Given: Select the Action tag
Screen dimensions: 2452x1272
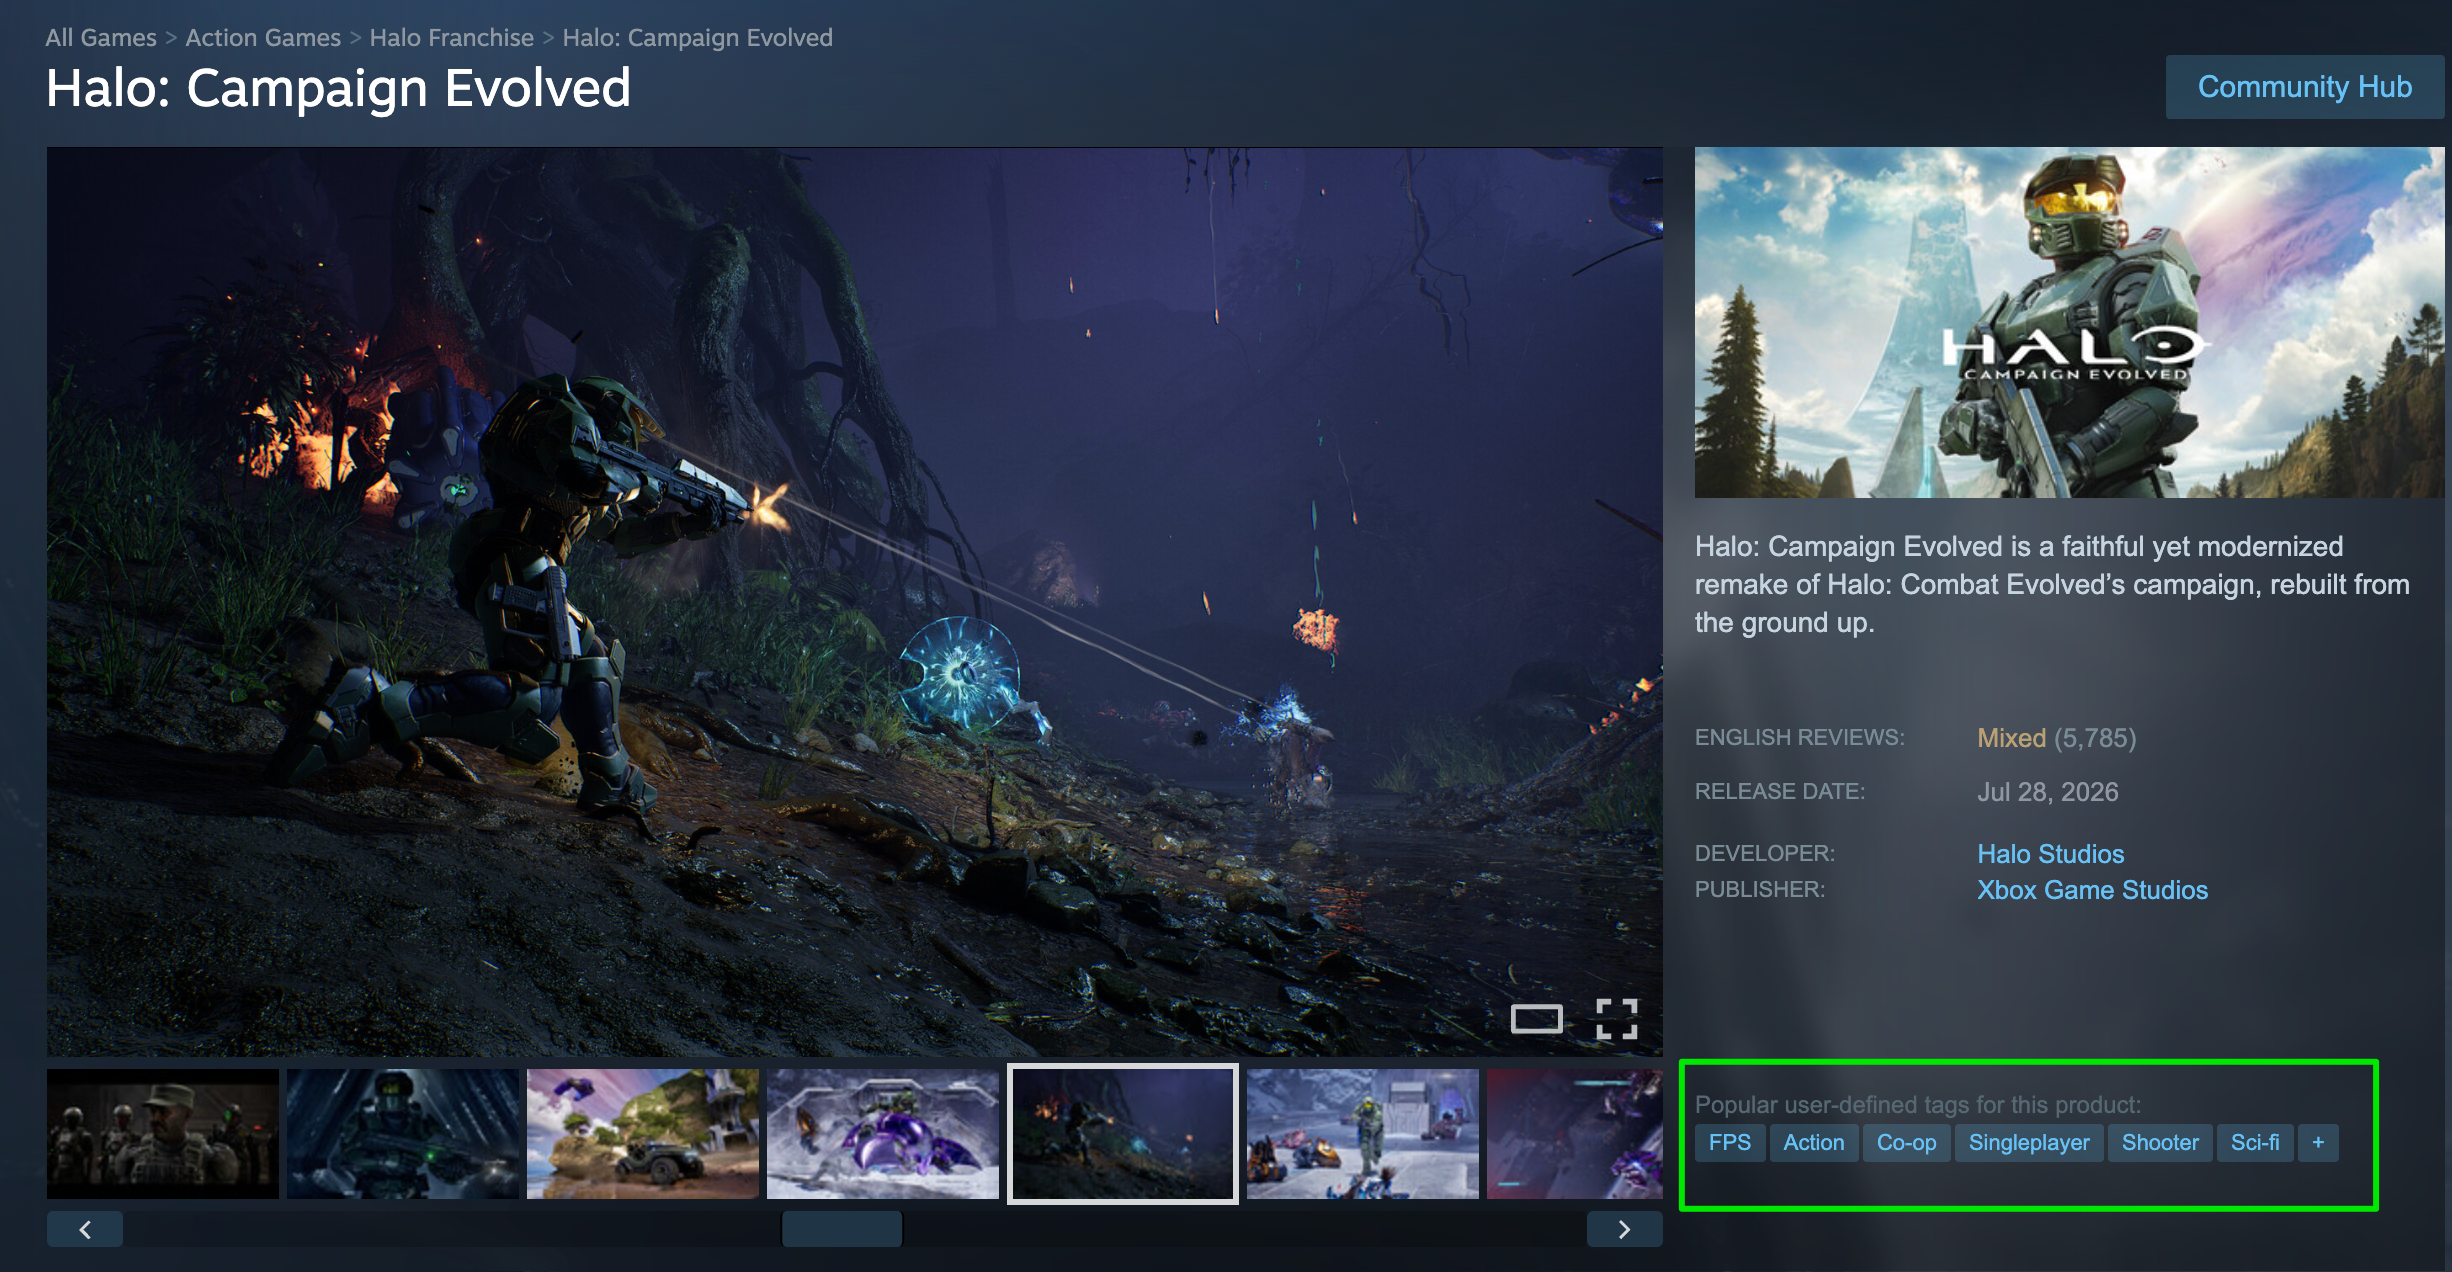Looking at the screenshot, I should 1814,1142.
